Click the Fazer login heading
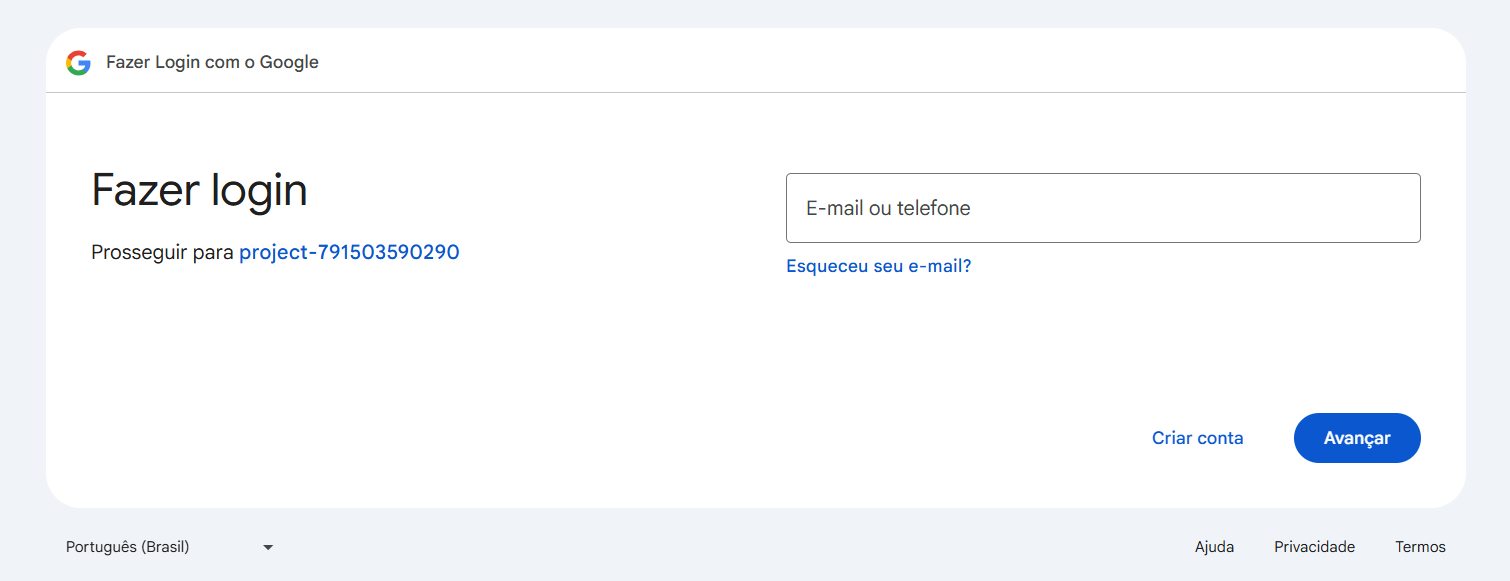This screenshot has width=1510, height=581. coord(199,190)
